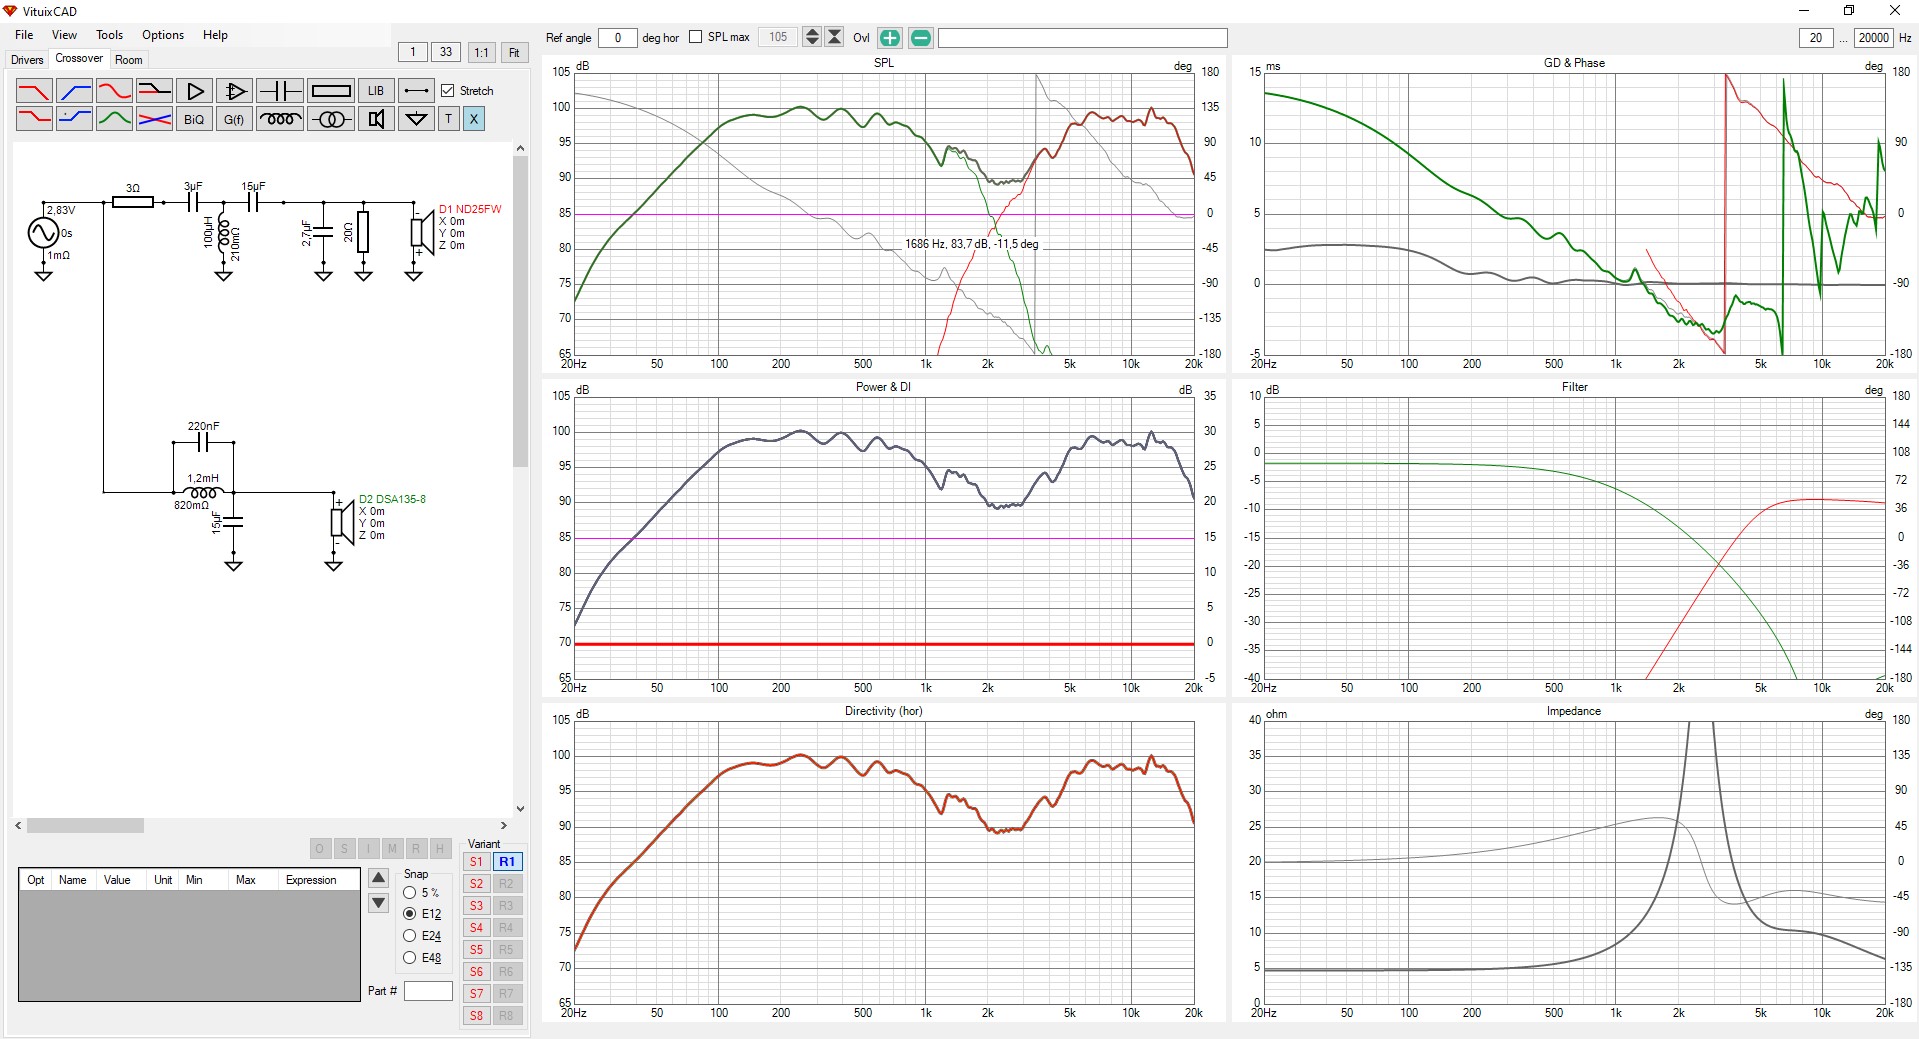Move parameter up with the up arrow
This screenshot has height=1039, width=1919.
(x=378, y=878)
